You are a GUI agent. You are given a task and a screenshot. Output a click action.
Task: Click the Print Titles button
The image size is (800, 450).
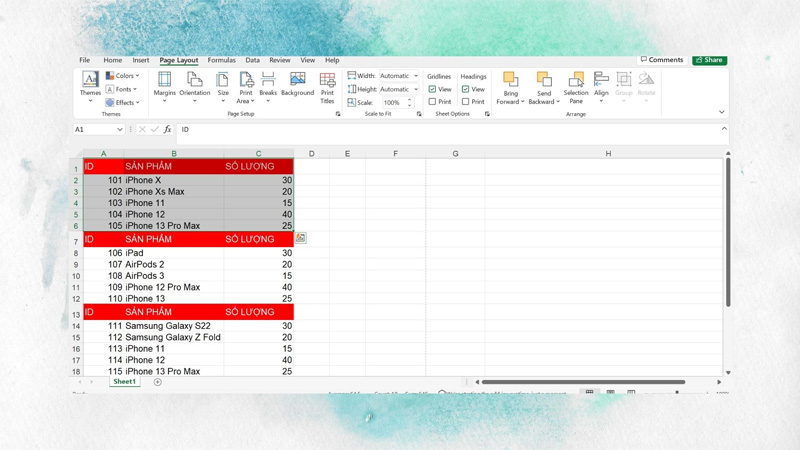pos(327,87)
